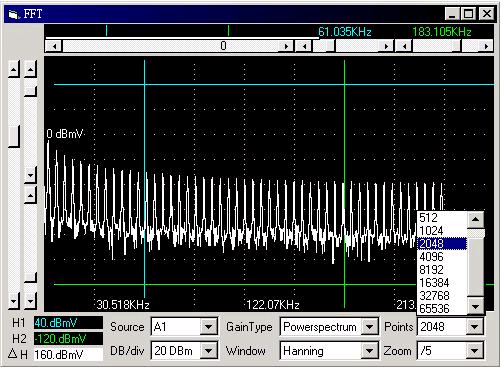Click the 183.105KHz cursor frequency readout
Image resolution: width=501 pixels, height=367 pixels.
442,32
